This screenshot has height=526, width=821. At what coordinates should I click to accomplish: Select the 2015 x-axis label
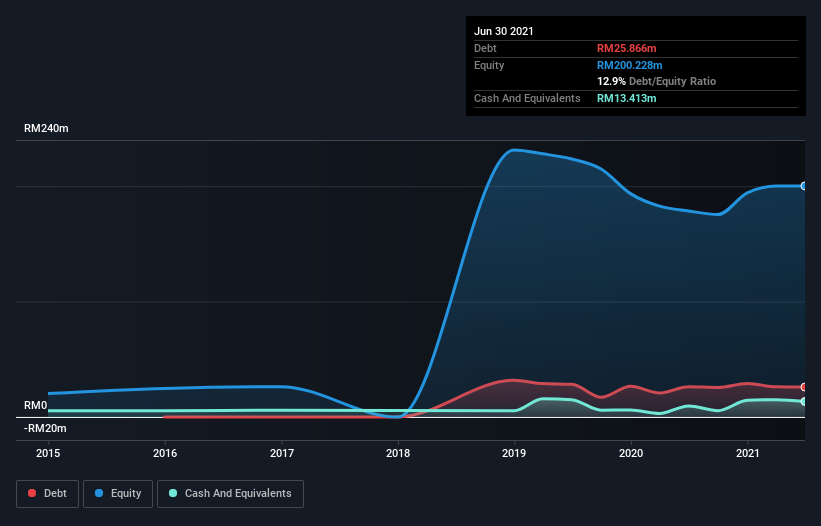click(48, 453)
